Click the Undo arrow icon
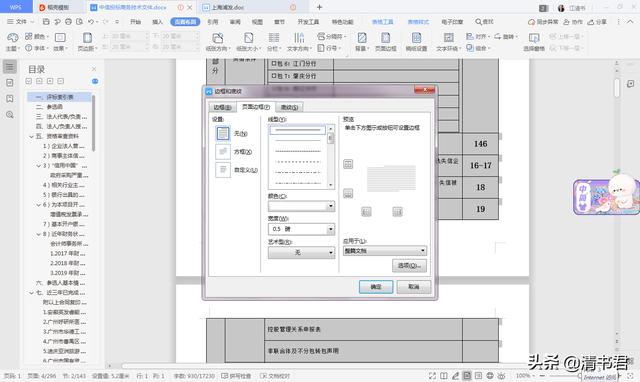 [91, 22]
